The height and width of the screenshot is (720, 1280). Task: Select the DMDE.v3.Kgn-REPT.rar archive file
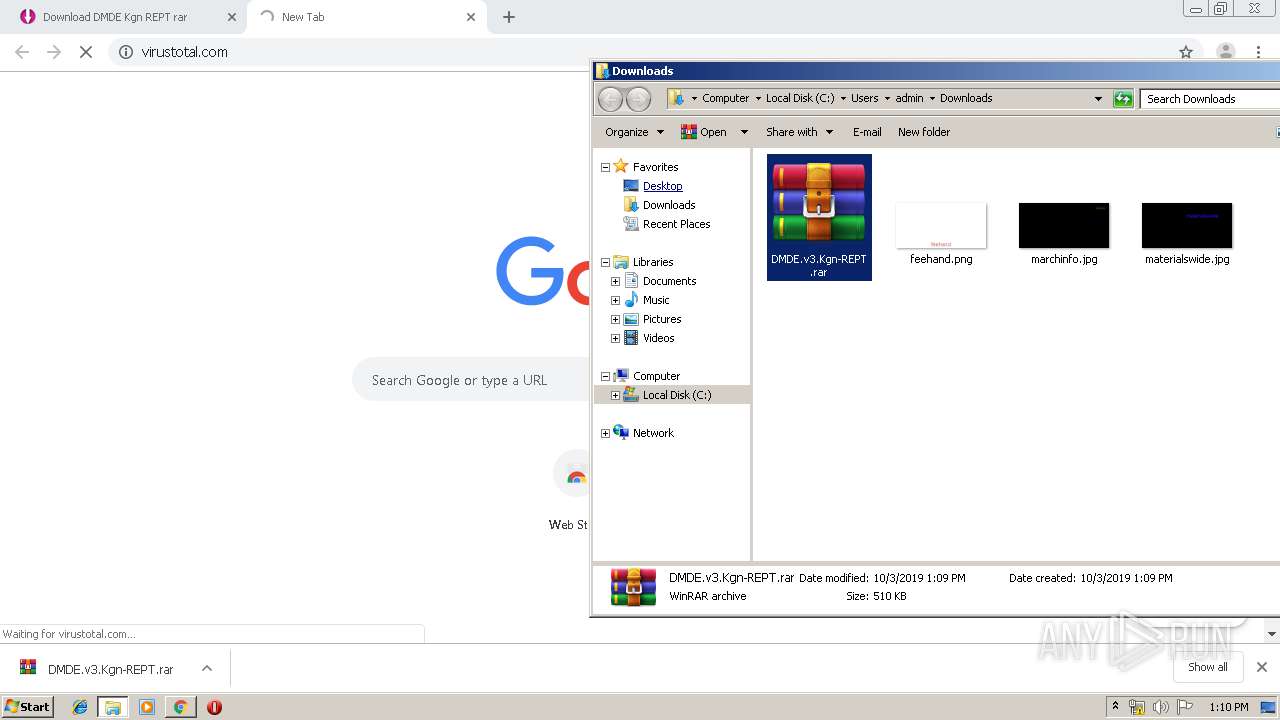pos(819,217)
